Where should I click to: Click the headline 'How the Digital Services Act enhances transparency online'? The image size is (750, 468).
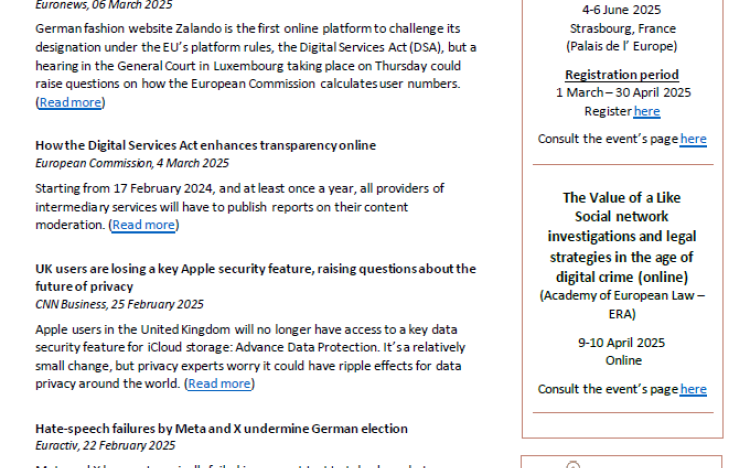pyautogui.click(x=205, y=145)
